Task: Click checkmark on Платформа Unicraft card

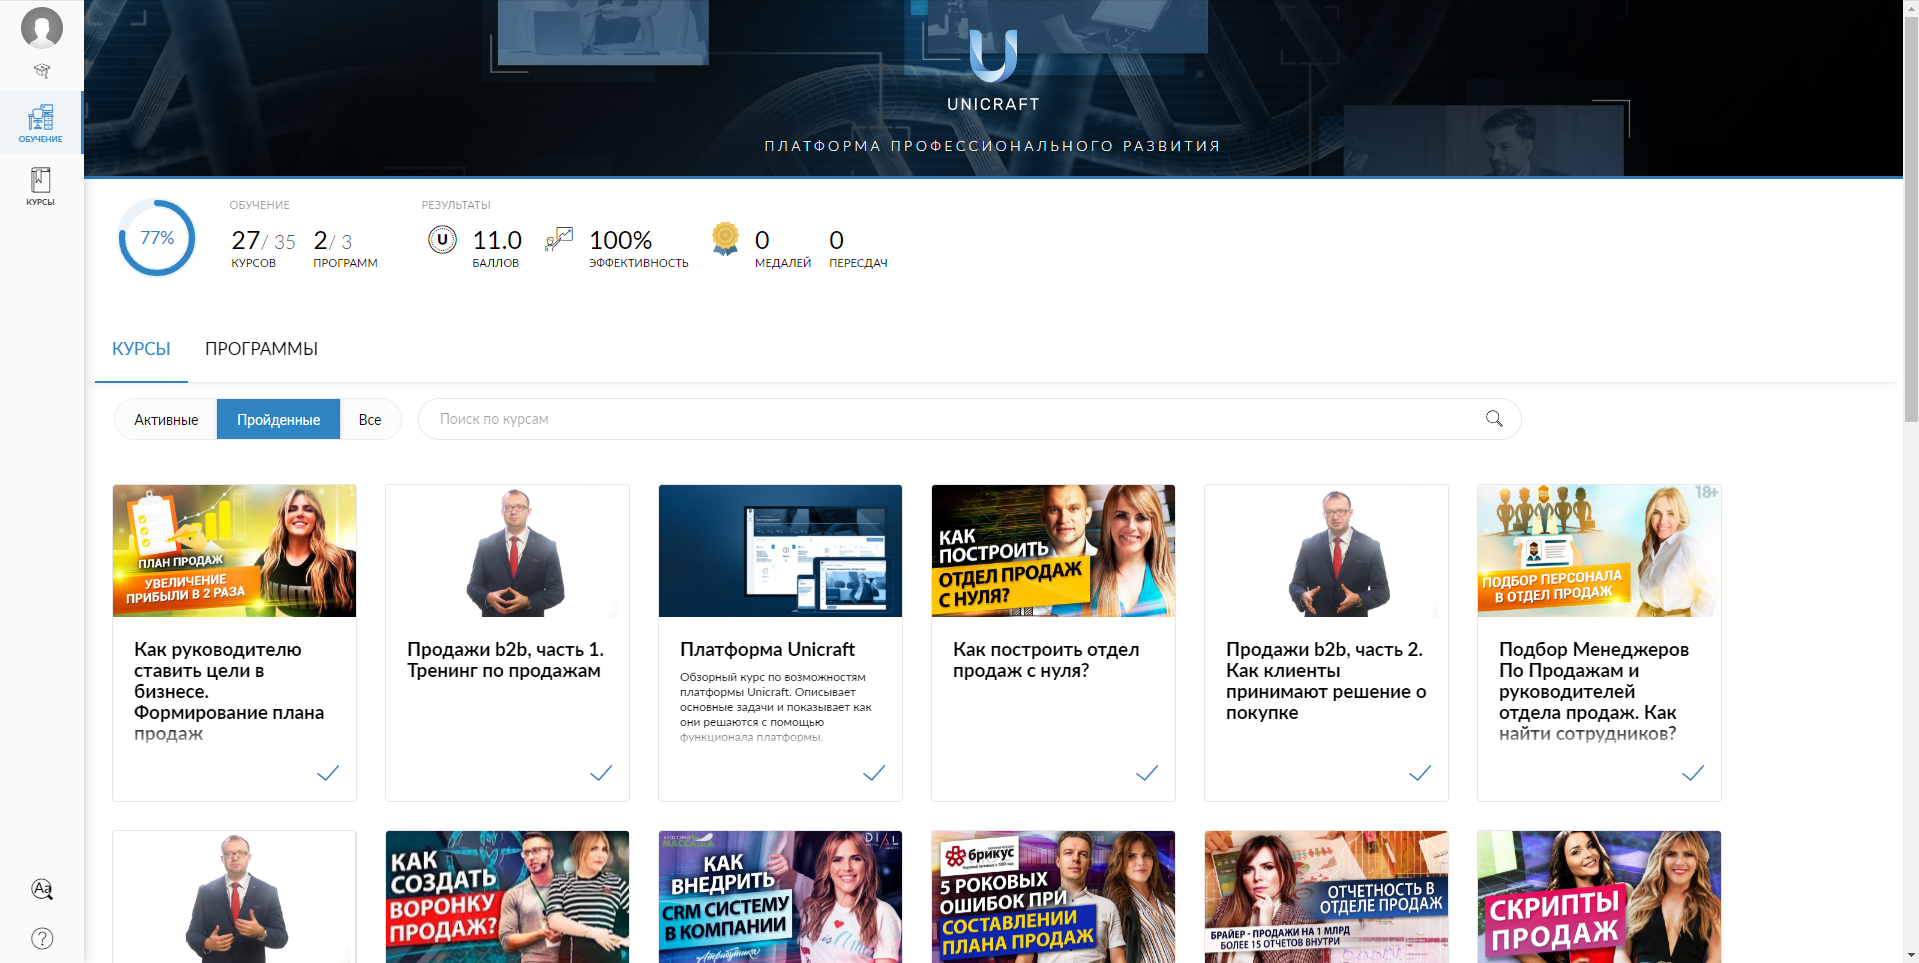Action: pyautogui.click(x=874, y=773)
